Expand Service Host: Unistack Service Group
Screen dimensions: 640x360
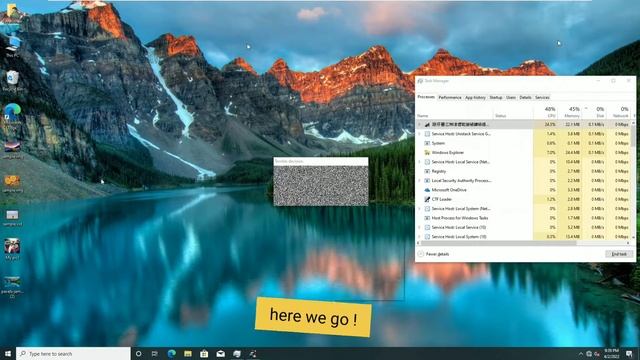coord(420,133)
